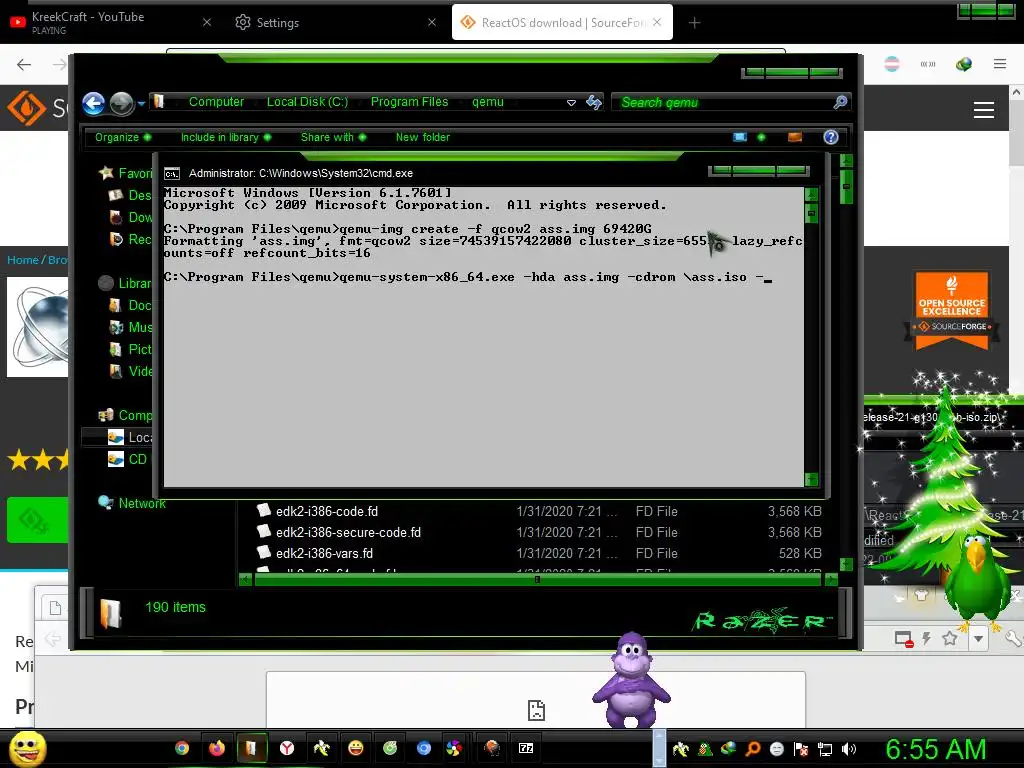Image resolution: width=1024 pixels, height=768 pixels.
Task: Click the volume speaker tray icon
Action: (x=849, y=749)
